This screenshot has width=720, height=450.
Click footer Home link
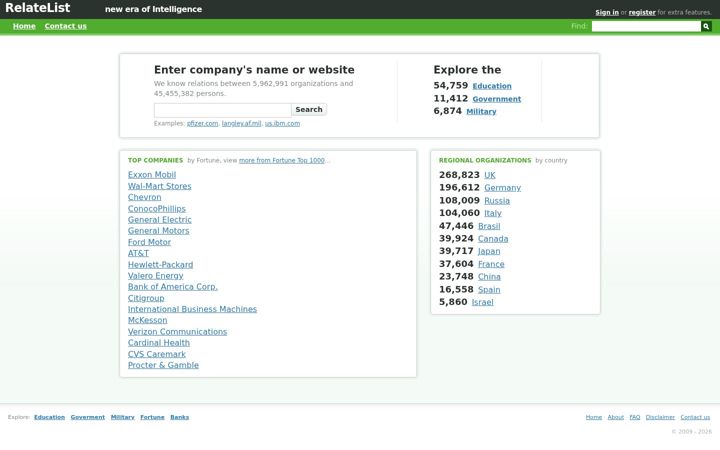594,417
